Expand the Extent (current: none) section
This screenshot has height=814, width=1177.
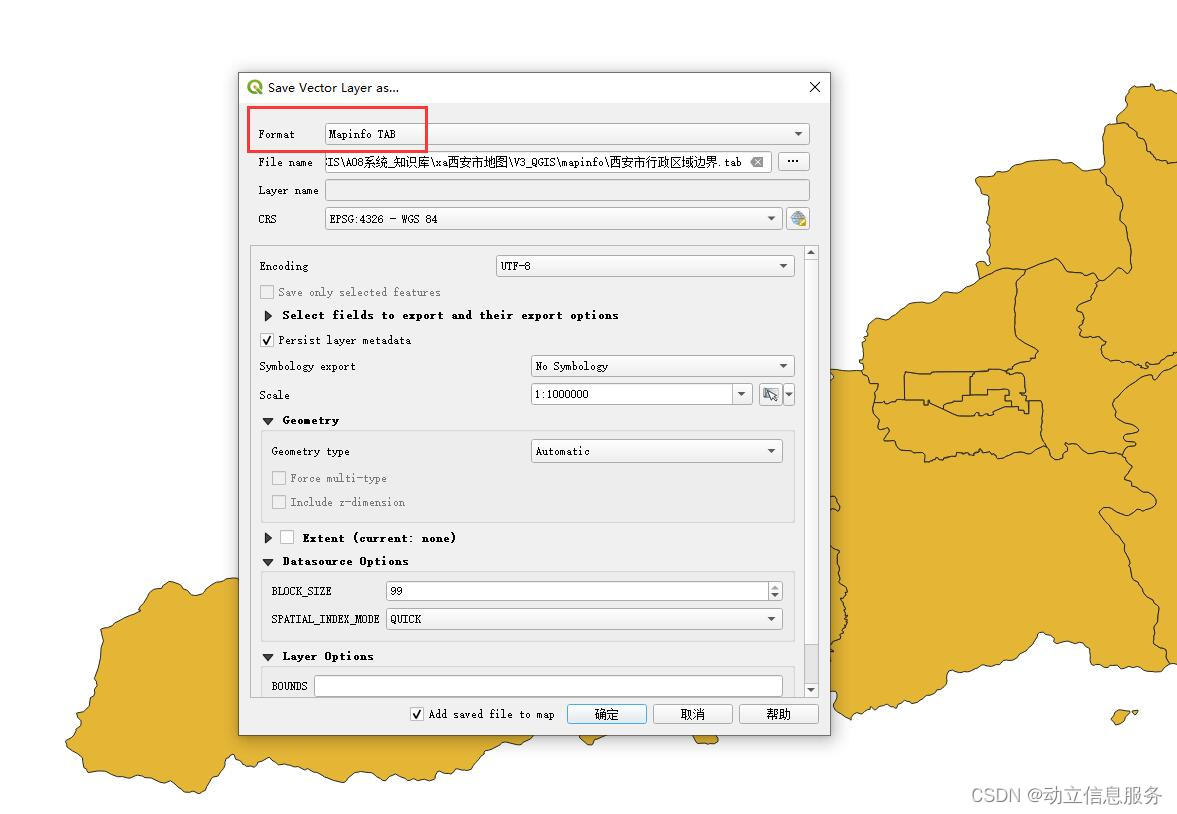click(x=268, y=538)
